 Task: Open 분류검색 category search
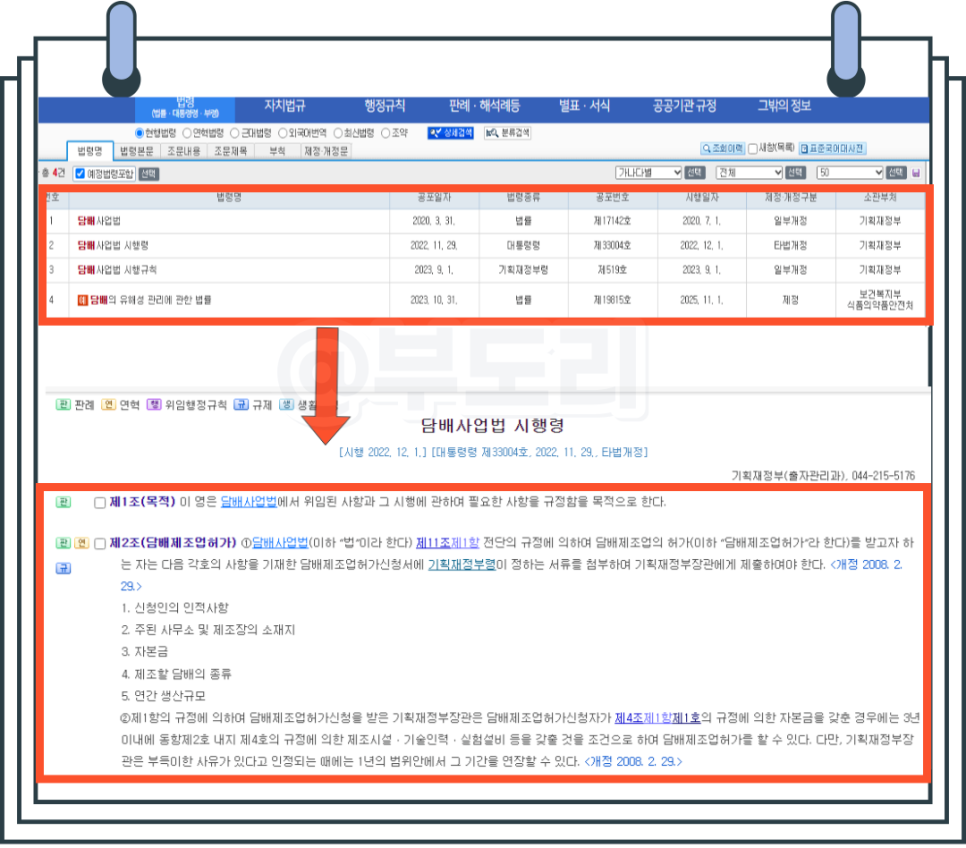click(x=507, y=132)
